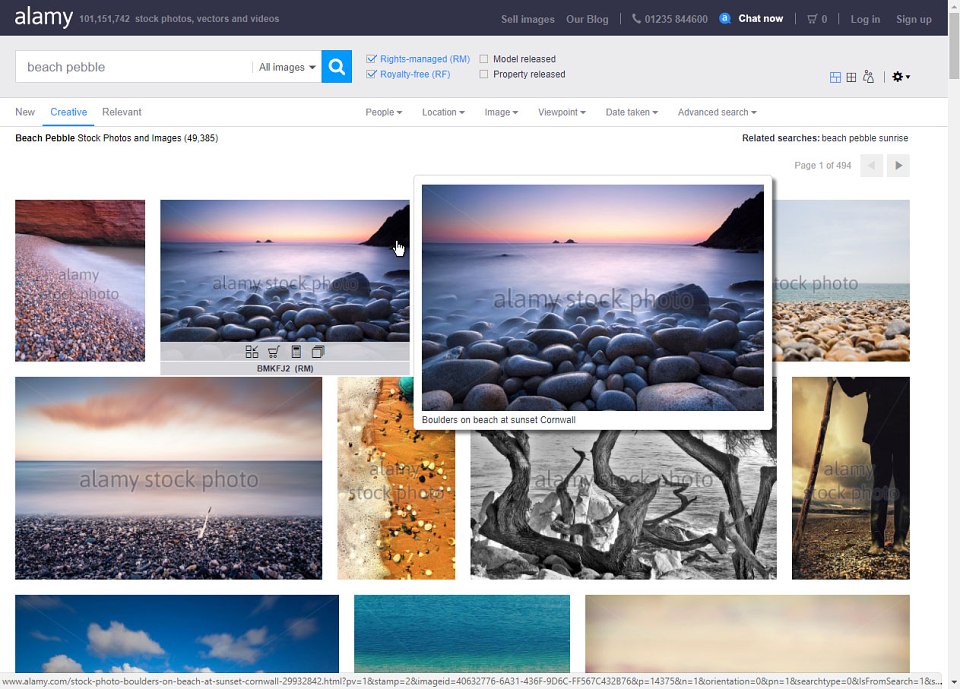
Task: Click the beach pebble search field
Action: 133,67
